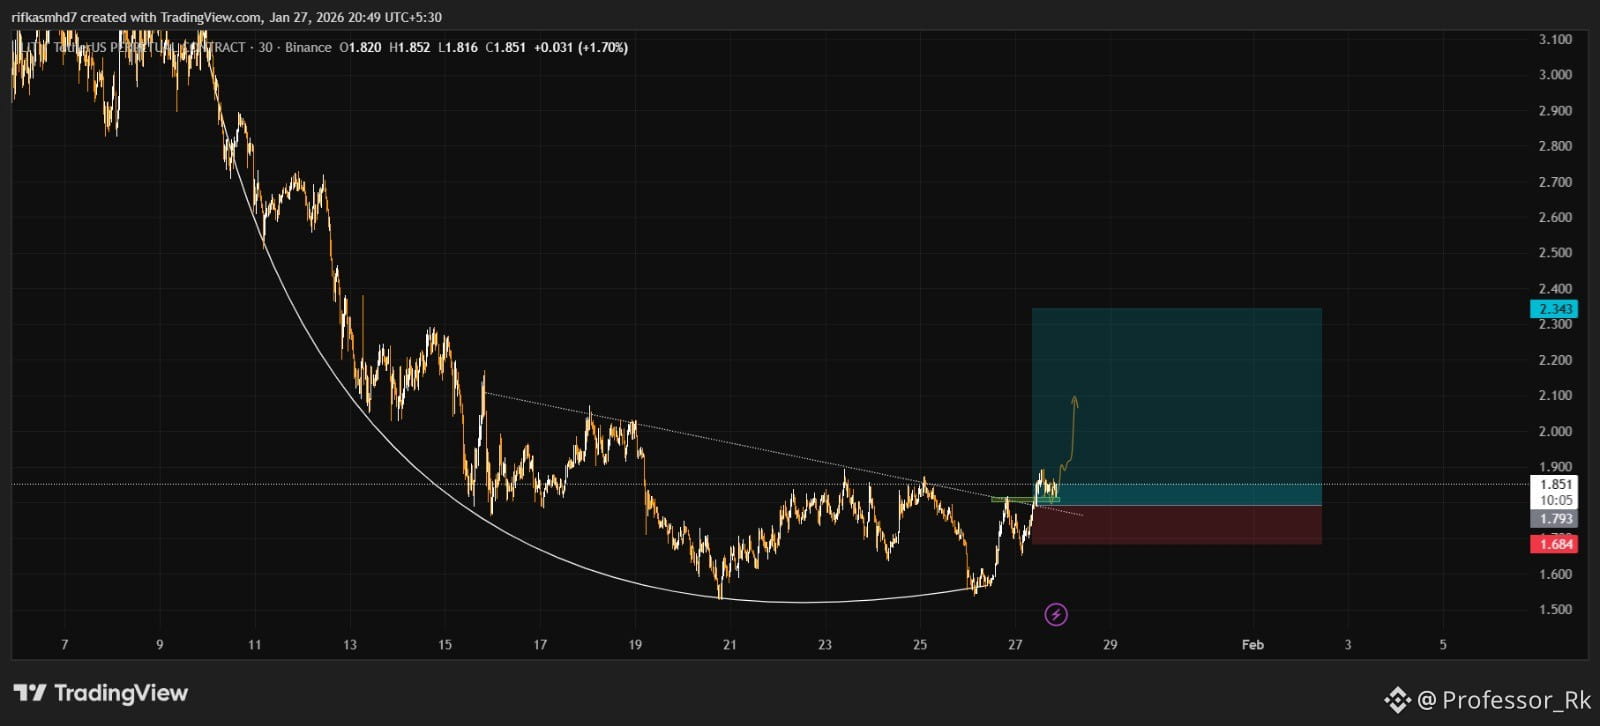1600x726 pixels.
Task: Click the close value C1.851
Action: coord(506,47)
